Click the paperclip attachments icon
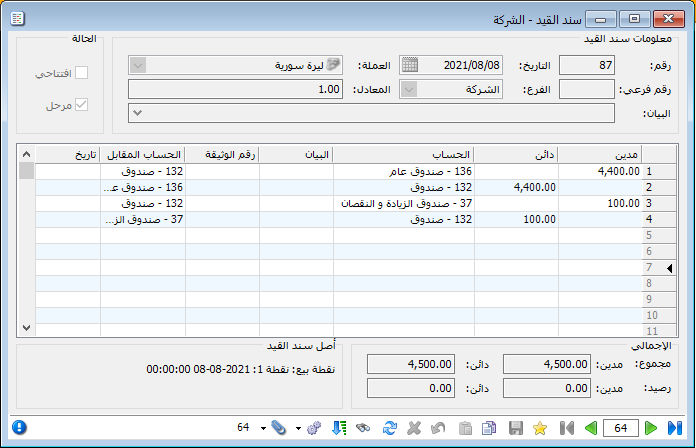696x448 pixels. tap(279, 428)
